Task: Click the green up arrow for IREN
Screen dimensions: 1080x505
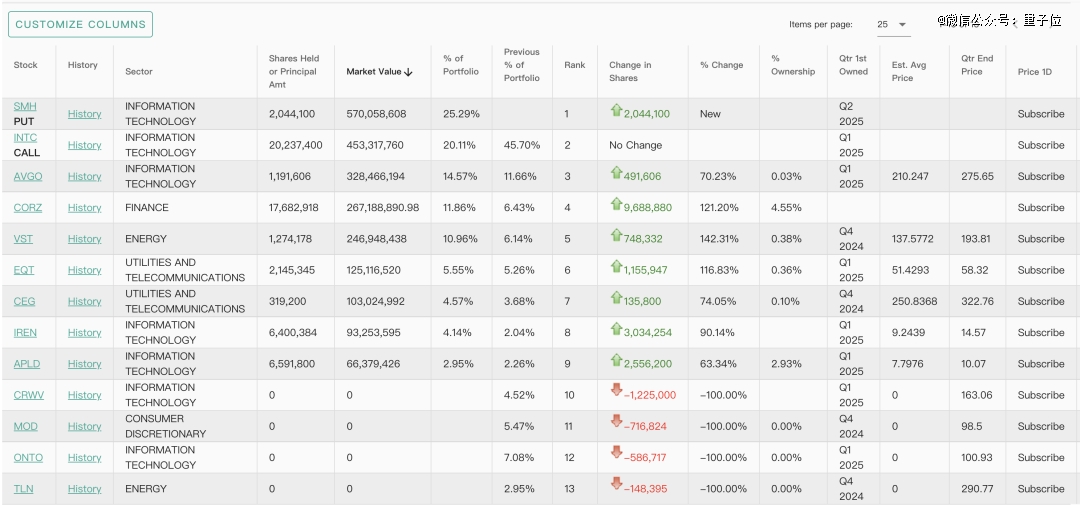Action: (x=616, y=329)
